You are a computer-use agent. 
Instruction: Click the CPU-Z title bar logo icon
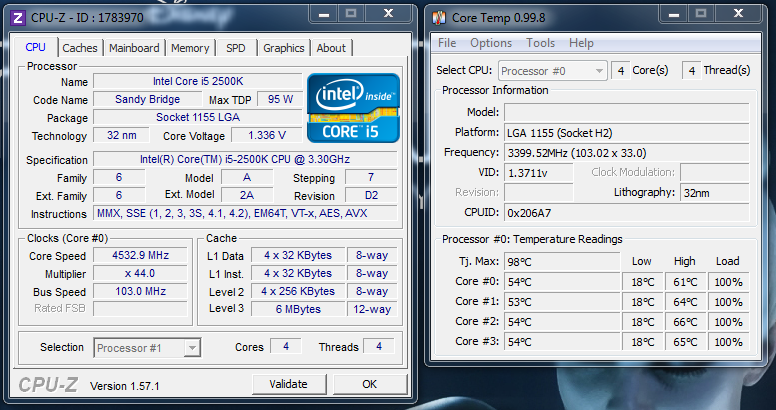tap(17, 16)
